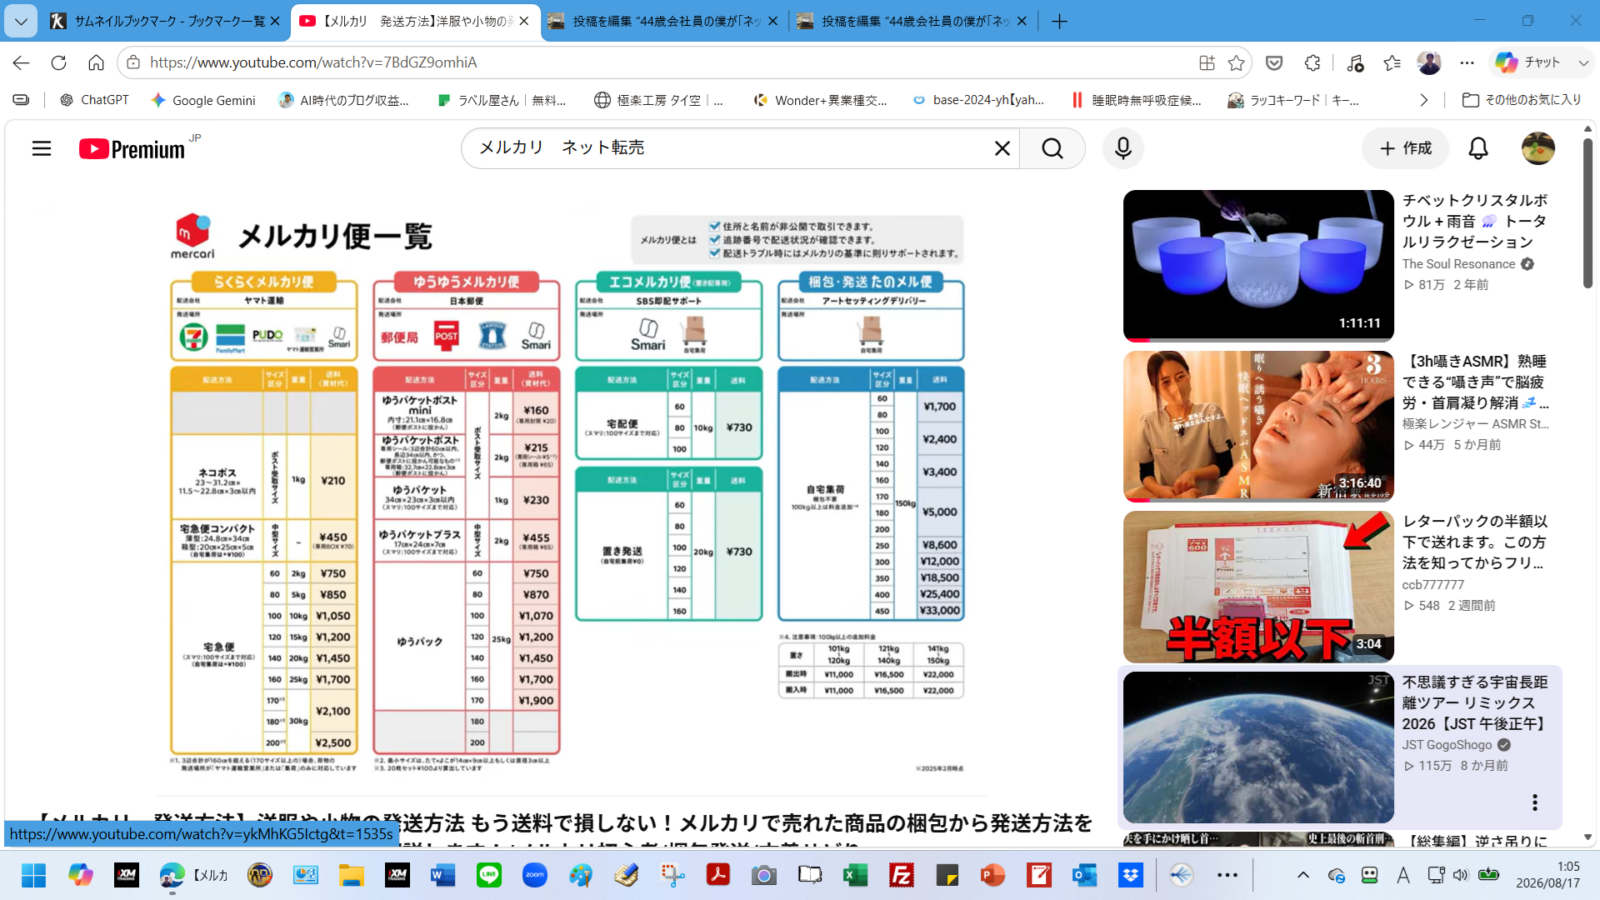Open split screen from the address bar
The image size is (1600, 900).
(1207, 62)
